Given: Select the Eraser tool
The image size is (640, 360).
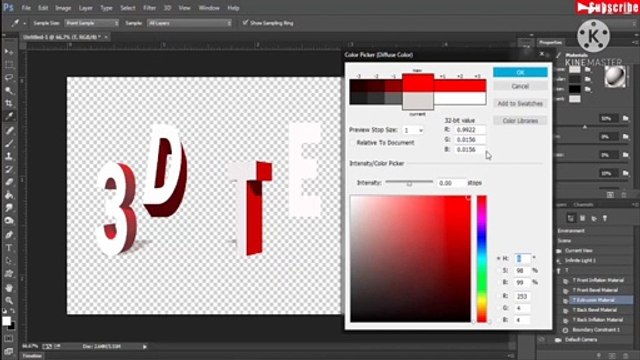Looking at the screenshot, I should [x=9, y=182].
